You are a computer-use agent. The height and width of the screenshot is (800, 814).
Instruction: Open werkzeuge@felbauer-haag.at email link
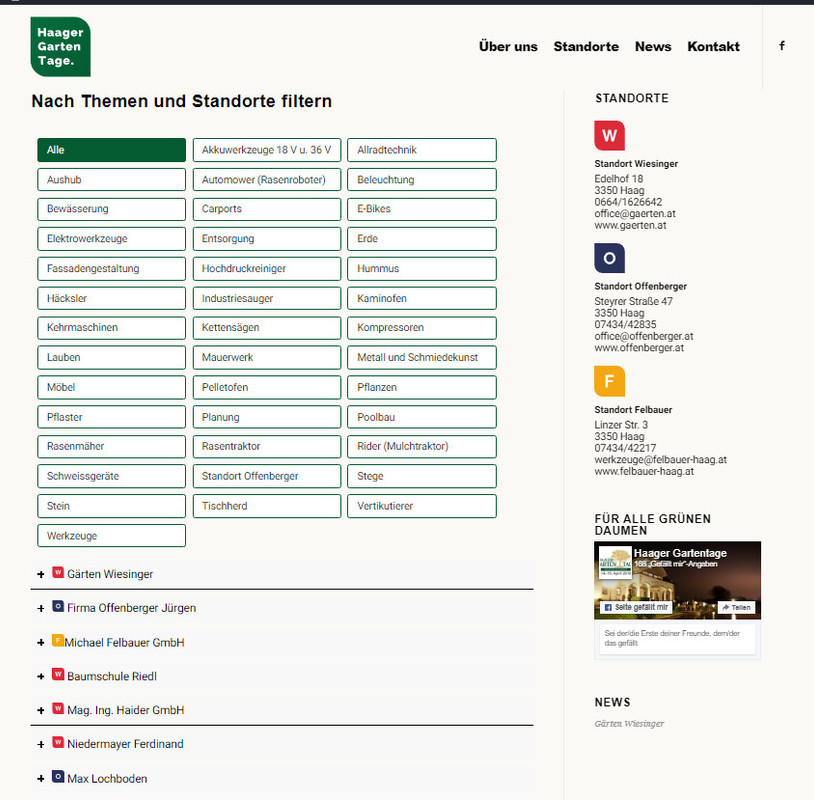(660, 459)
